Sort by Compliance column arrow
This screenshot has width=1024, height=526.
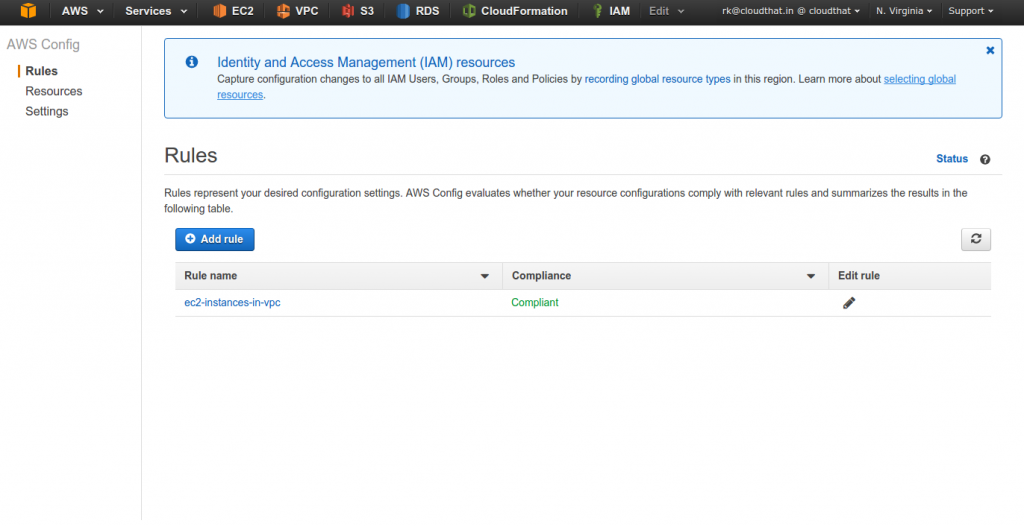[x=810, y=276]
